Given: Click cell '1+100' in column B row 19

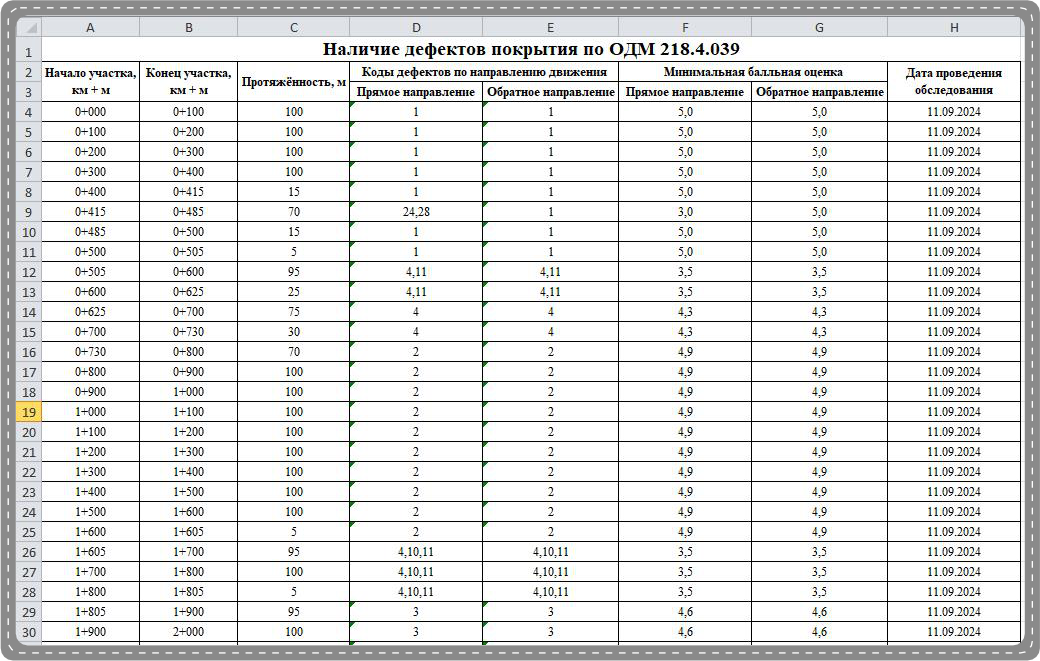Looking at the screenshot, I should pos(188,412).
